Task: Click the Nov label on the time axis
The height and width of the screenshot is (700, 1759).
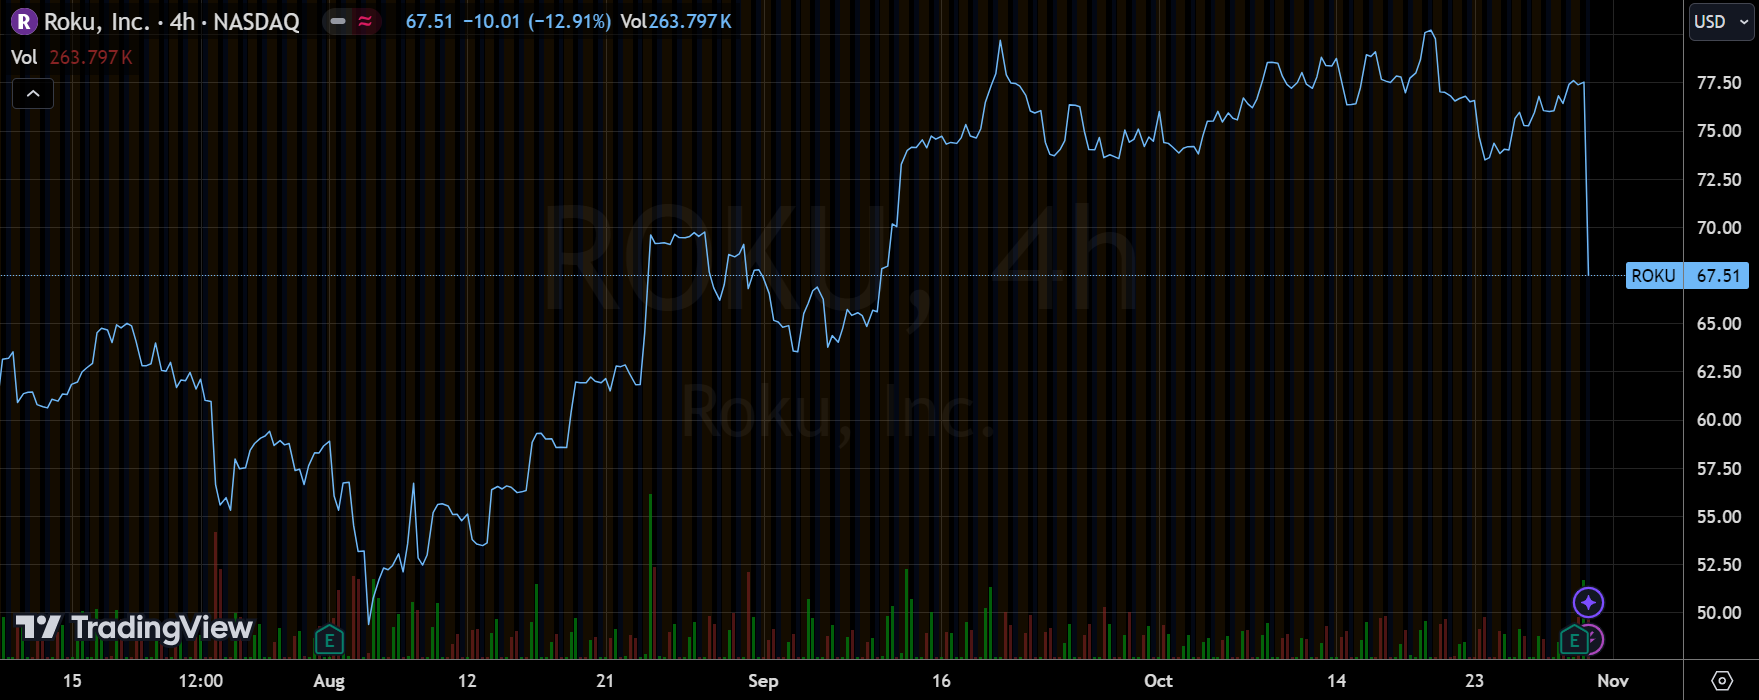Action: tap(1613, 681)
